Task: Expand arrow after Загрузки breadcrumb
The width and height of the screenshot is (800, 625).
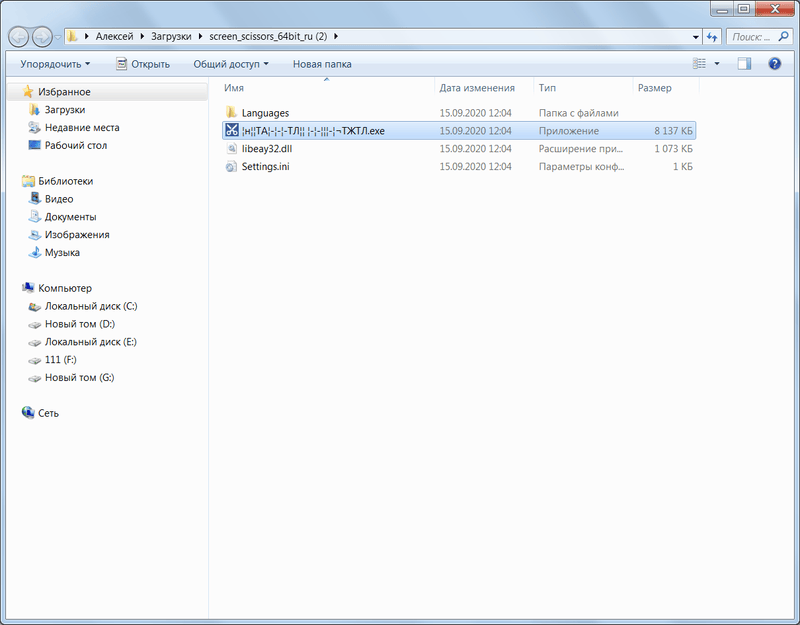Action: point(201,36)
